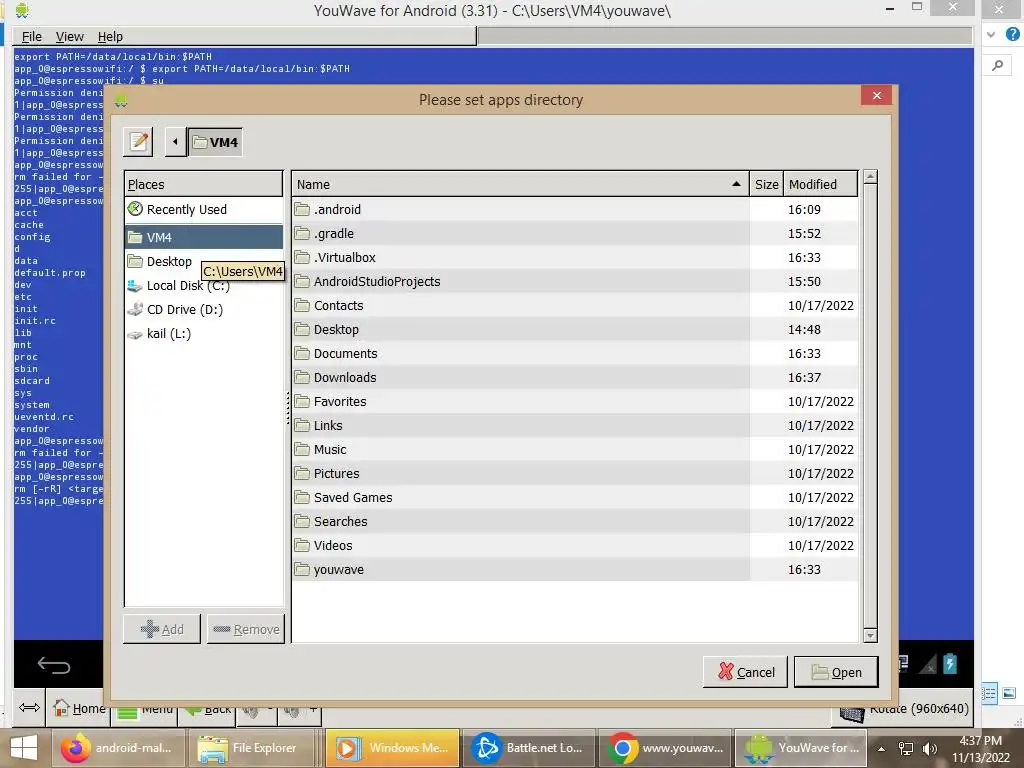The image size is (1024, 768).
Task: Sort files by the Modified column
Action: point(820,184)
